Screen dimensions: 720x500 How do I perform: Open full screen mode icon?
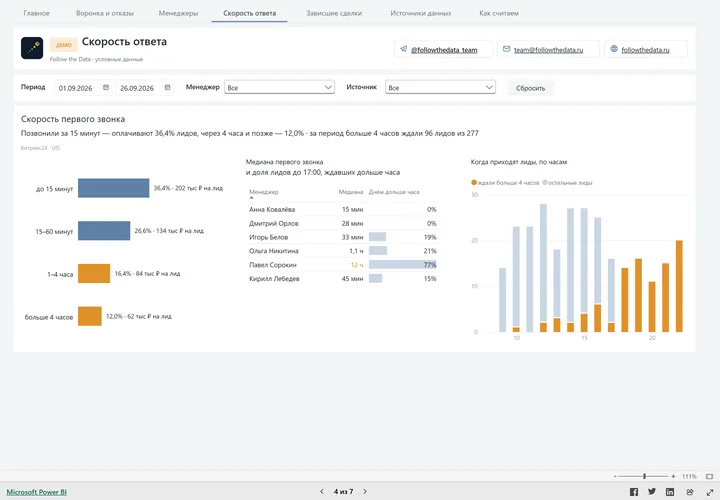tap(709, 492)
